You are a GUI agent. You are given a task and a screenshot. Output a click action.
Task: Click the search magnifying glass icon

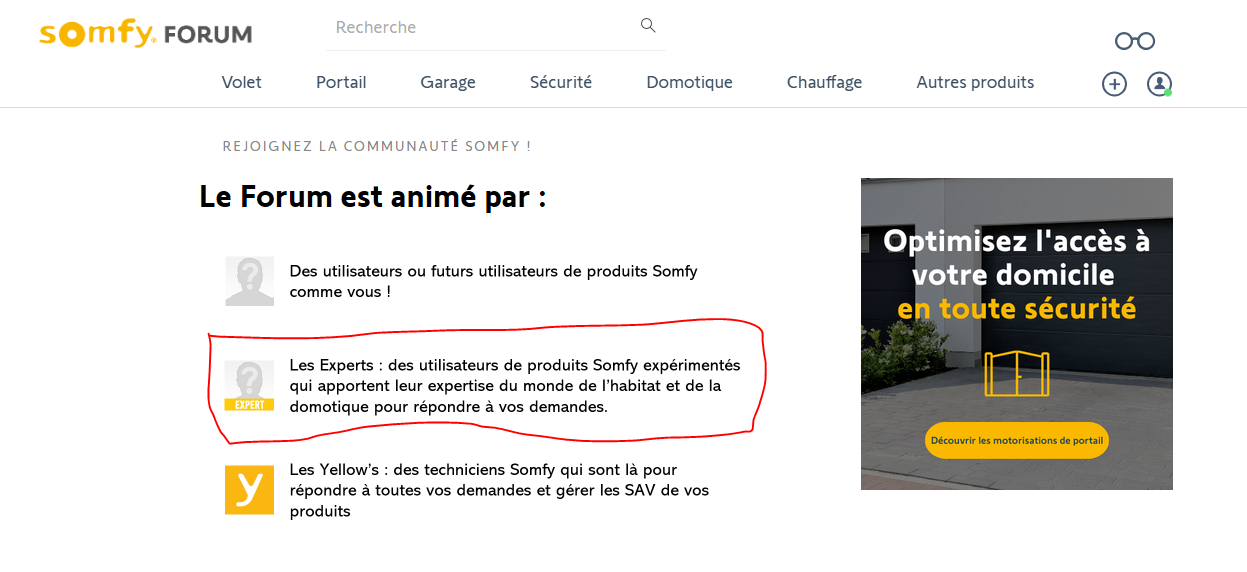[648, 26]
